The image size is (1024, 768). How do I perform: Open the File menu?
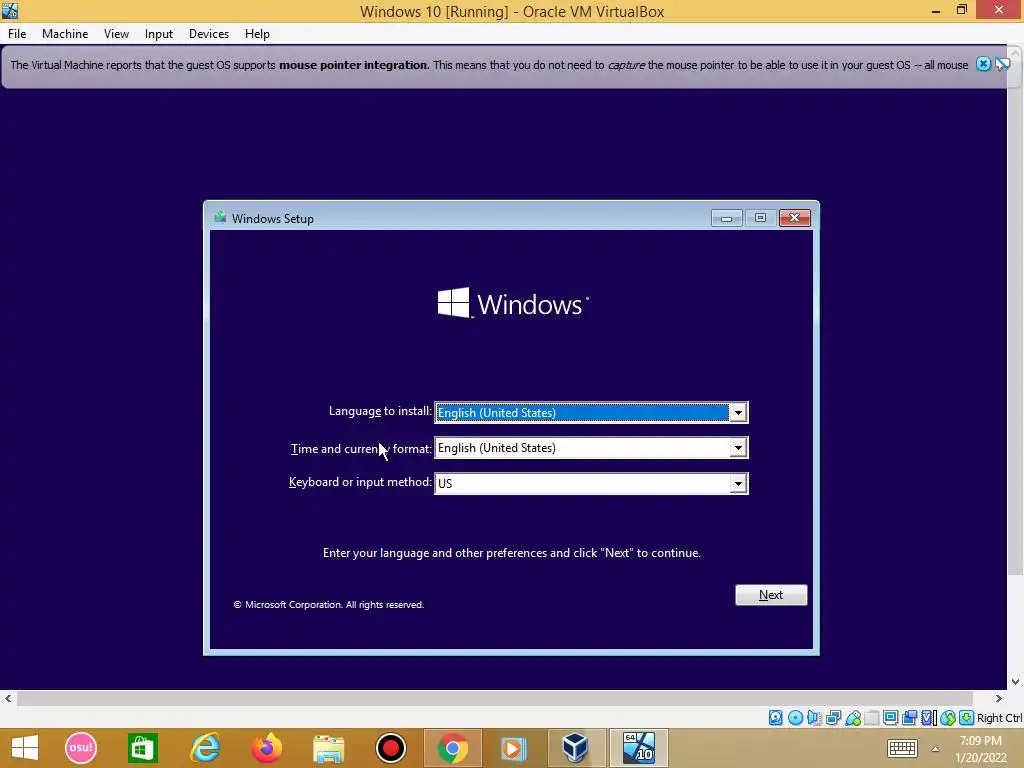point(17,34)
